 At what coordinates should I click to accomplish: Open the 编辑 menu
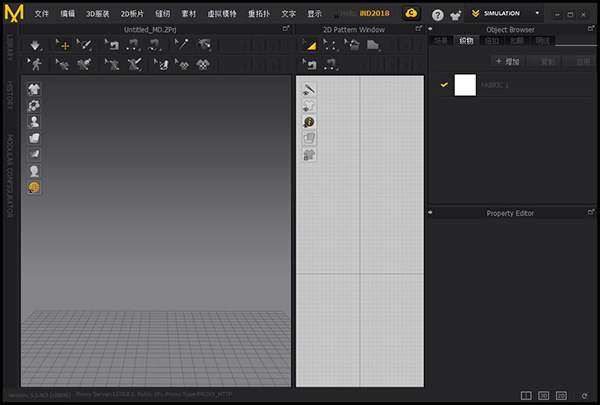(x=68, y=14)
